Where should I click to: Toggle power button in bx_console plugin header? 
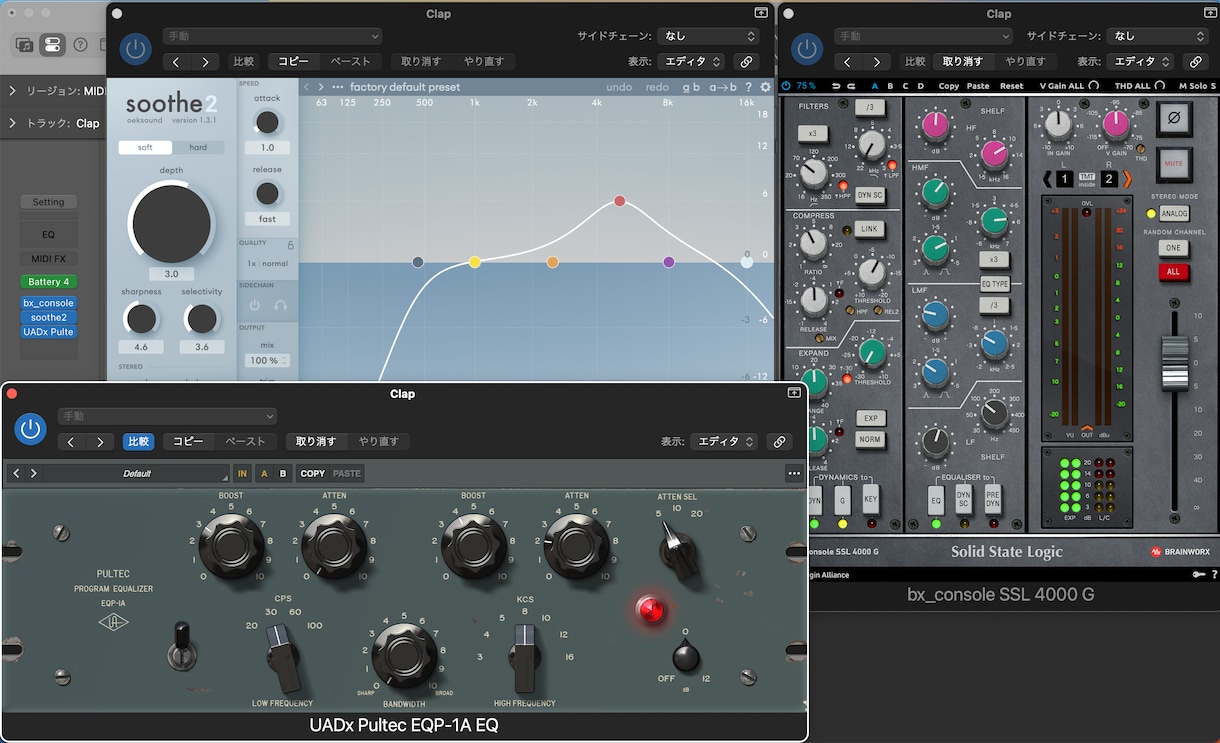pyautogui.click(x=807, y=49)
